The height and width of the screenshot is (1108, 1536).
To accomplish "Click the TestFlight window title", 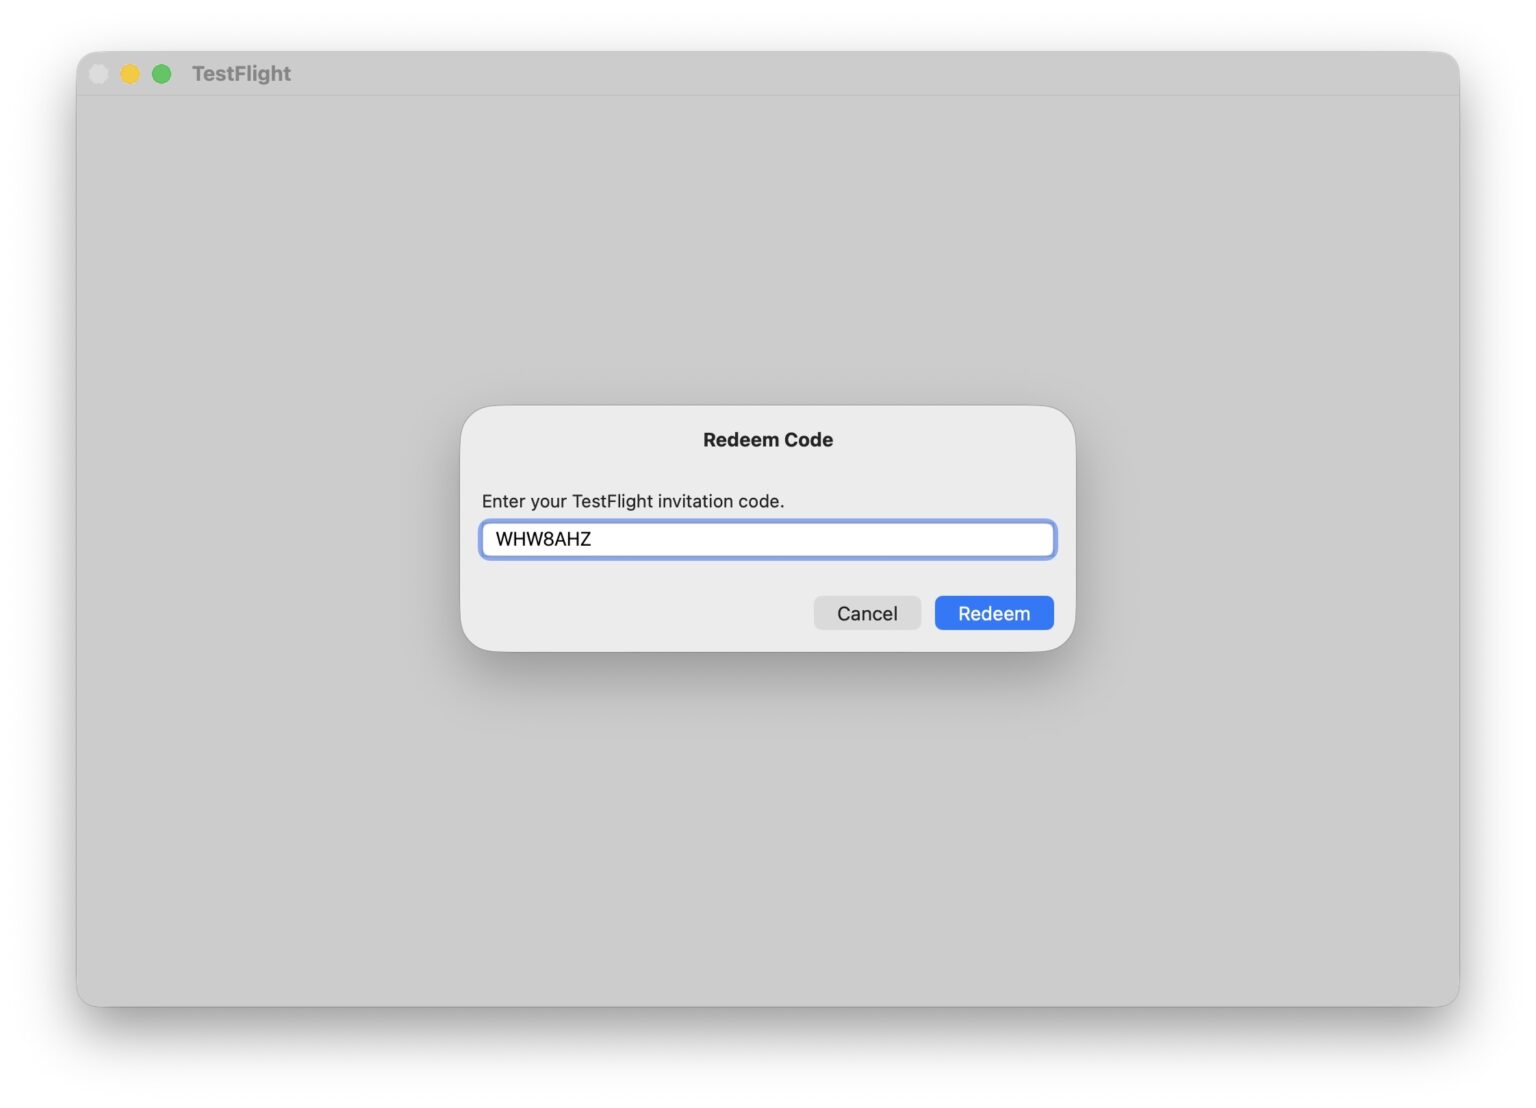I will click(241, 74).
